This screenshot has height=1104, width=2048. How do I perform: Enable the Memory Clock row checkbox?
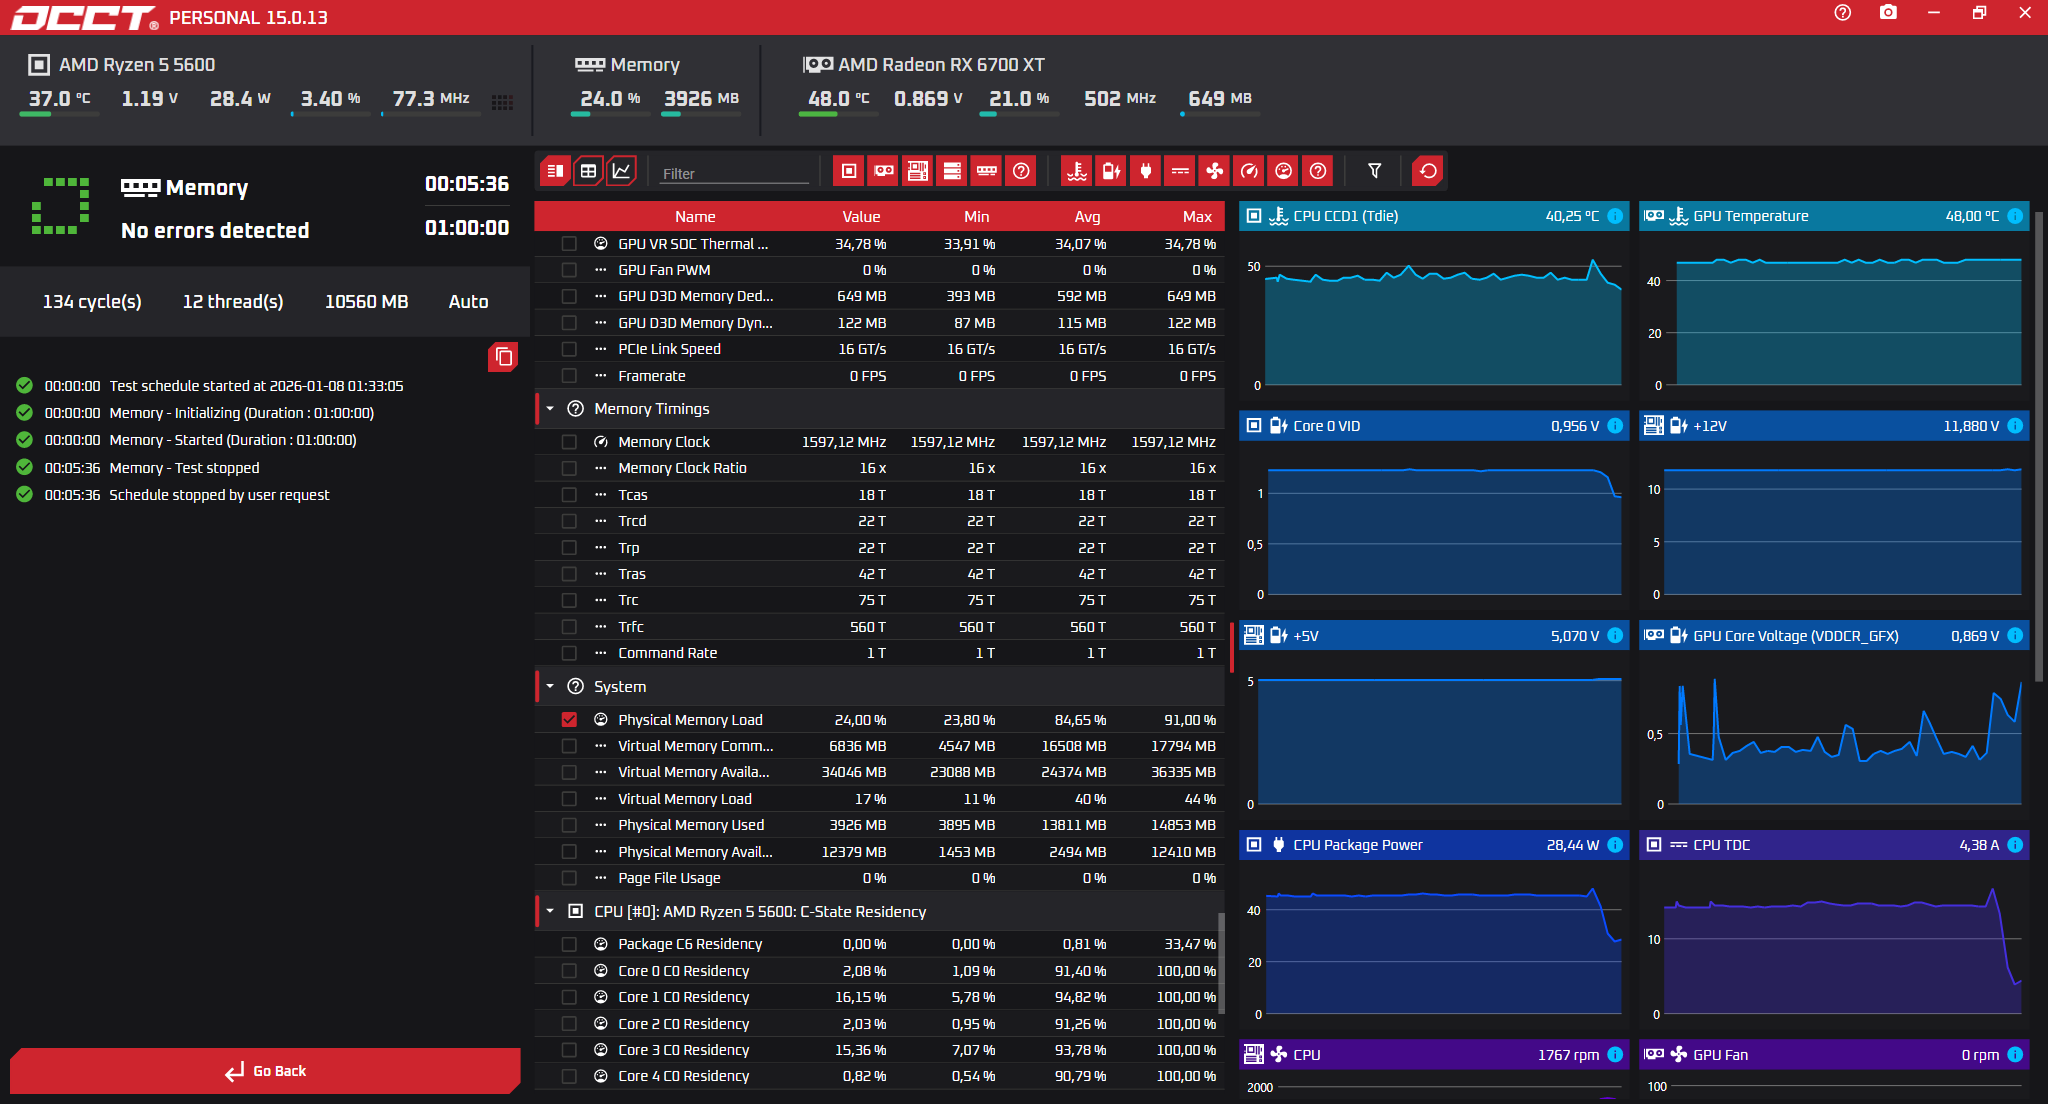569,442
